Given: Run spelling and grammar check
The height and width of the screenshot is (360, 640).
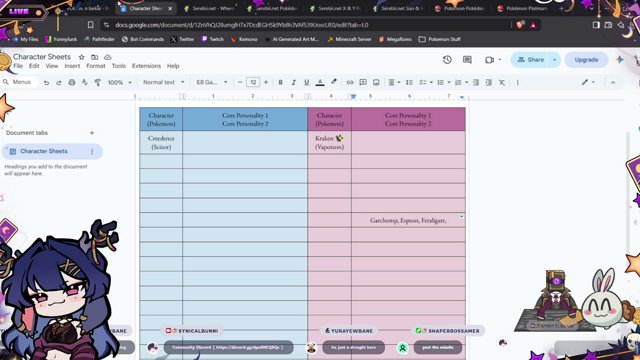Looking at the screenshot, I should click(x=84, y=82).
